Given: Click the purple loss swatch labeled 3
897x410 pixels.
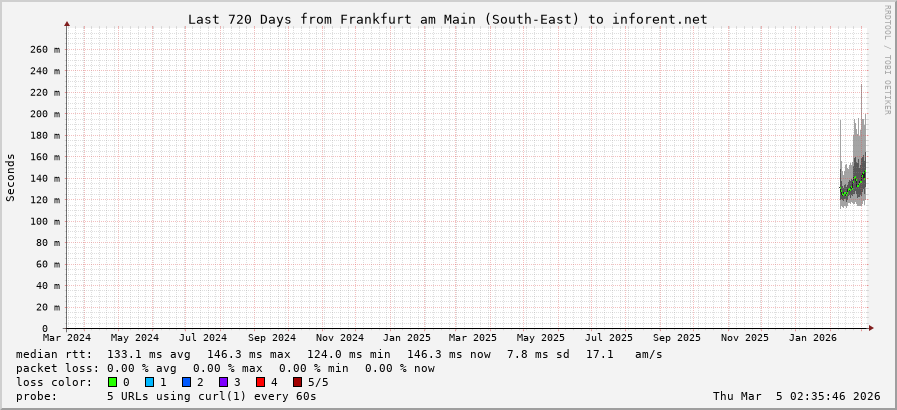Looking at the screenshot, I should [223, 382].
